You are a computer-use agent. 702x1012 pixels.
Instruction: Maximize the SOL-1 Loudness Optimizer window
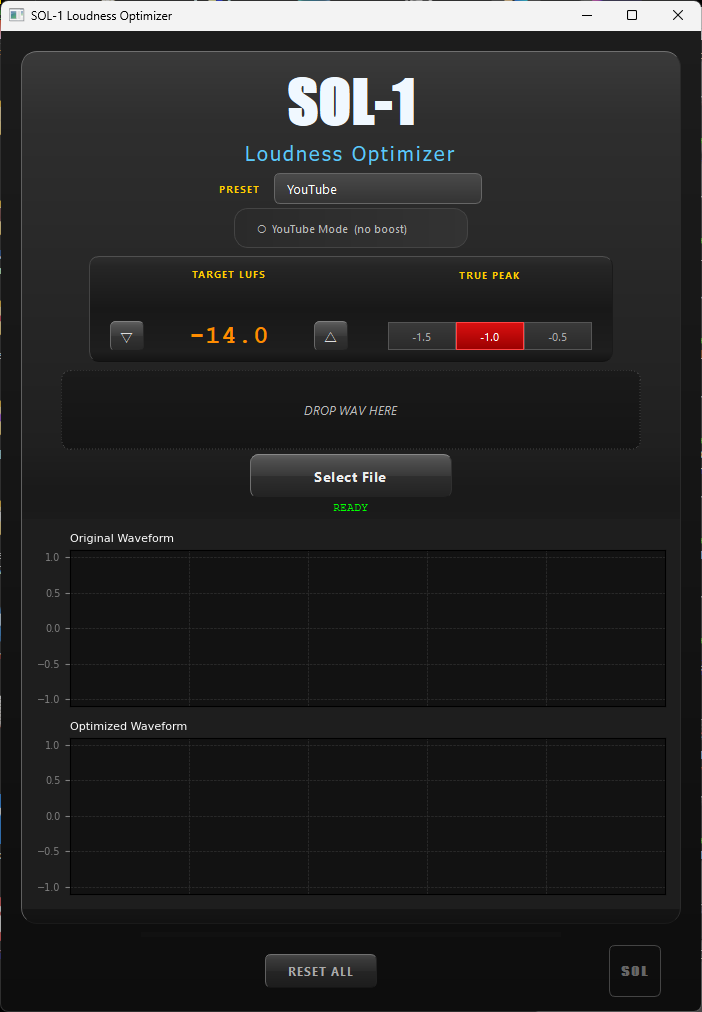pos(632,16)
